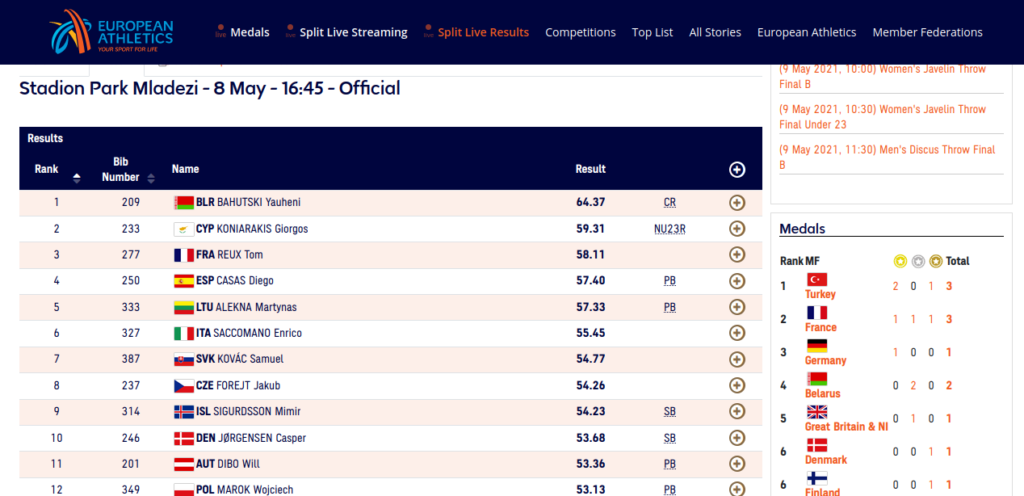Viewport: 1024px width, 496px height.
Task: Sort results by Bib Number arrows
Action: 151,178
